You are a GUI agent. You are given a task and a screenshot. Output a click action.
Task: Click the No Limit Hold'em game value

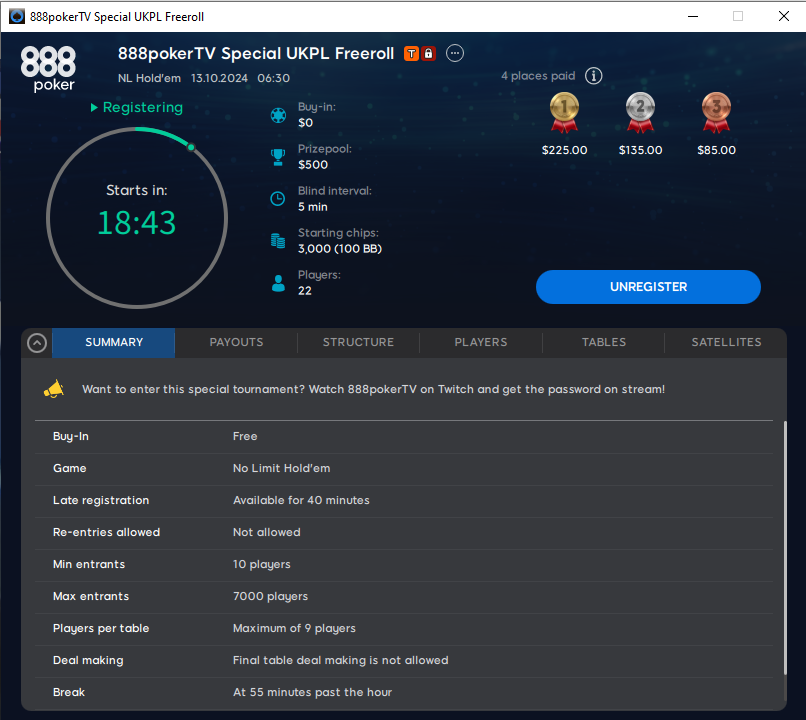coord(282,468)
